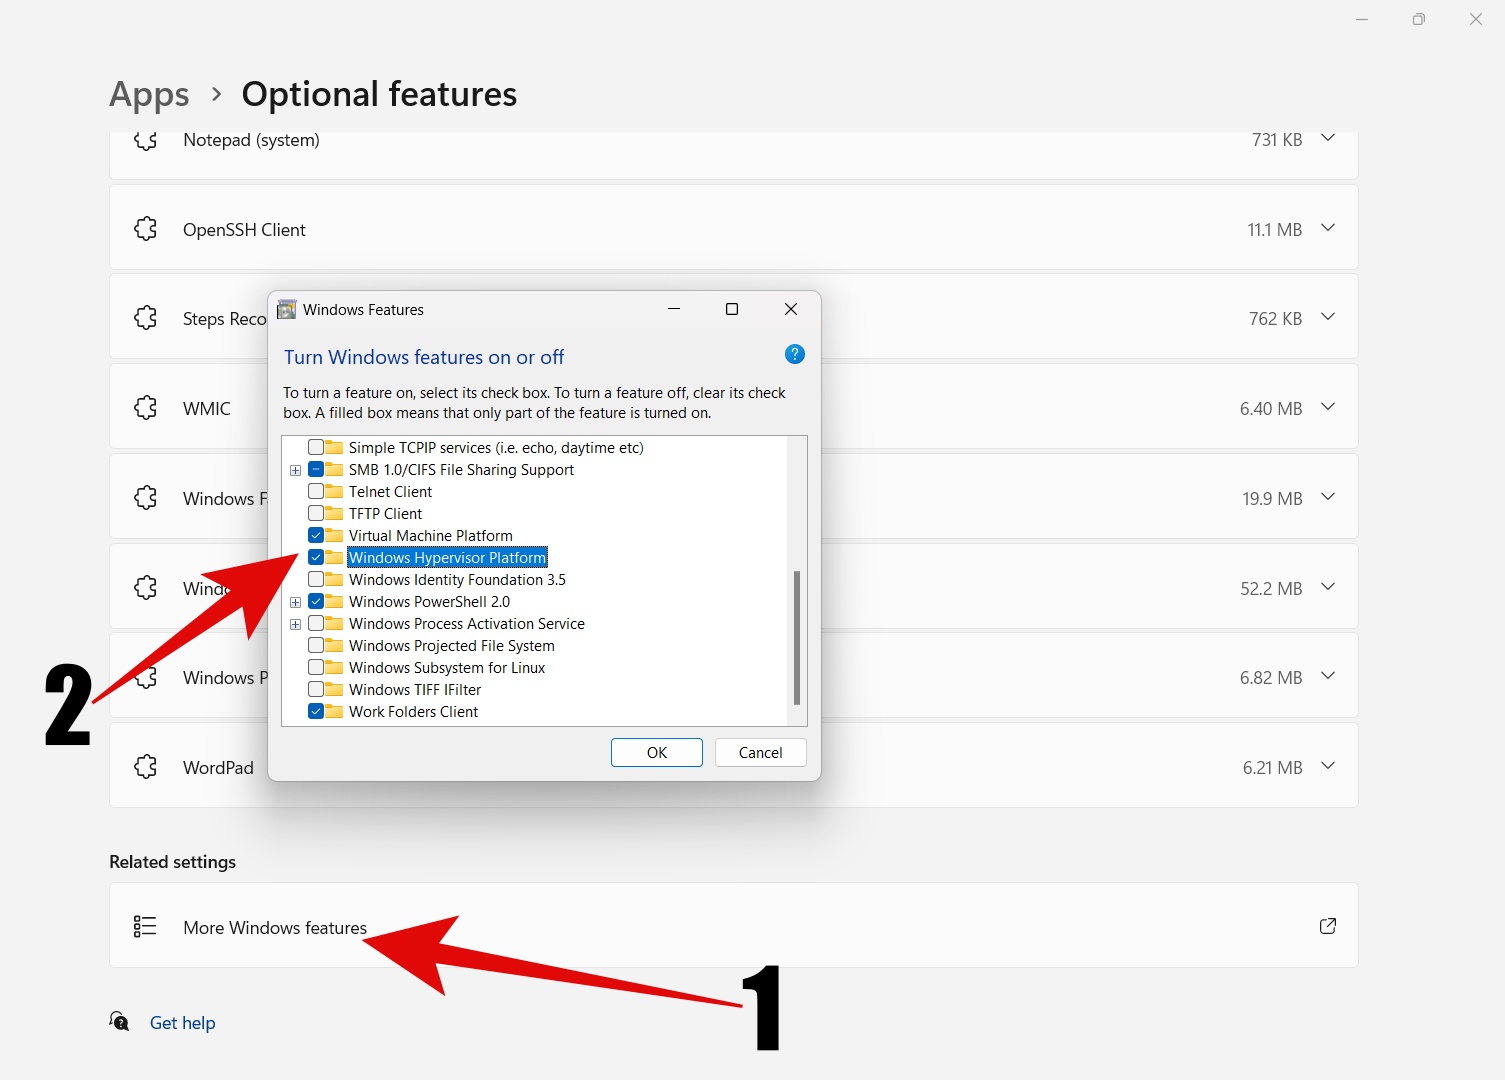Viewport: 1505px width, 1080px height.
Task: Click the Steps Recorder gear icon
Action: (146, 318)
